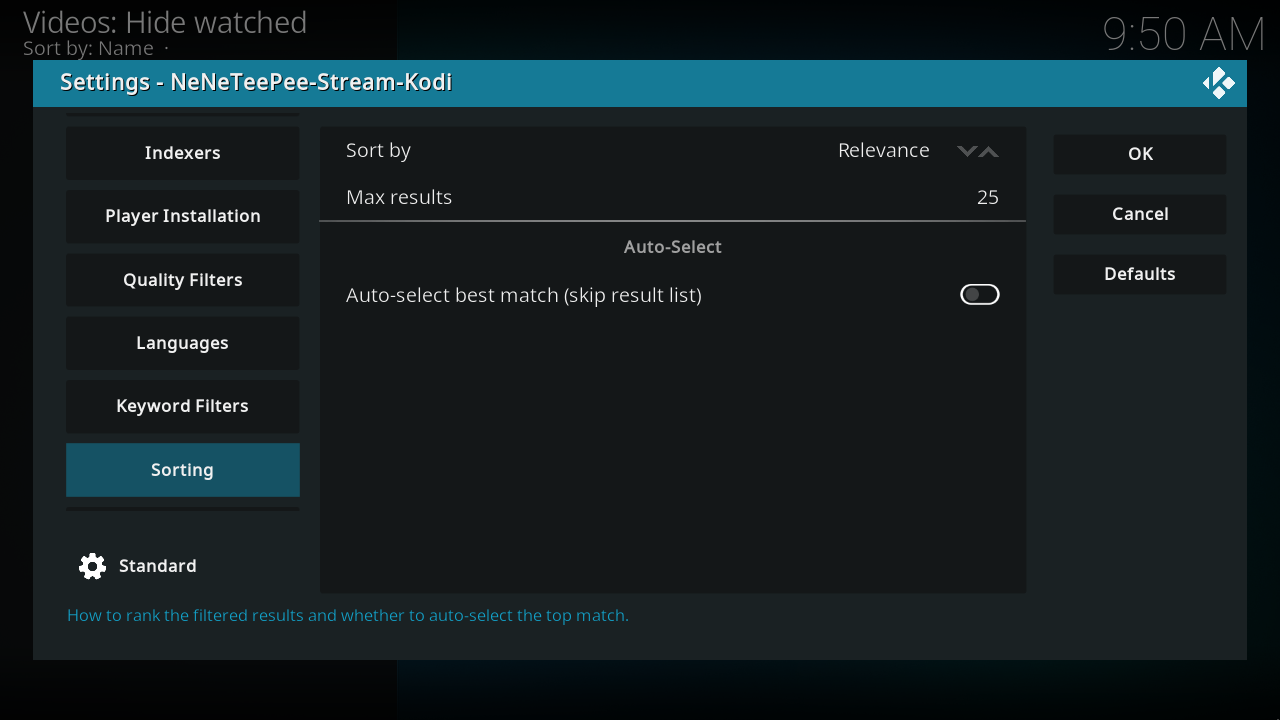1280x720 pixels.
Task: Switch to Quality Filters category
Action: pos(183,280)
